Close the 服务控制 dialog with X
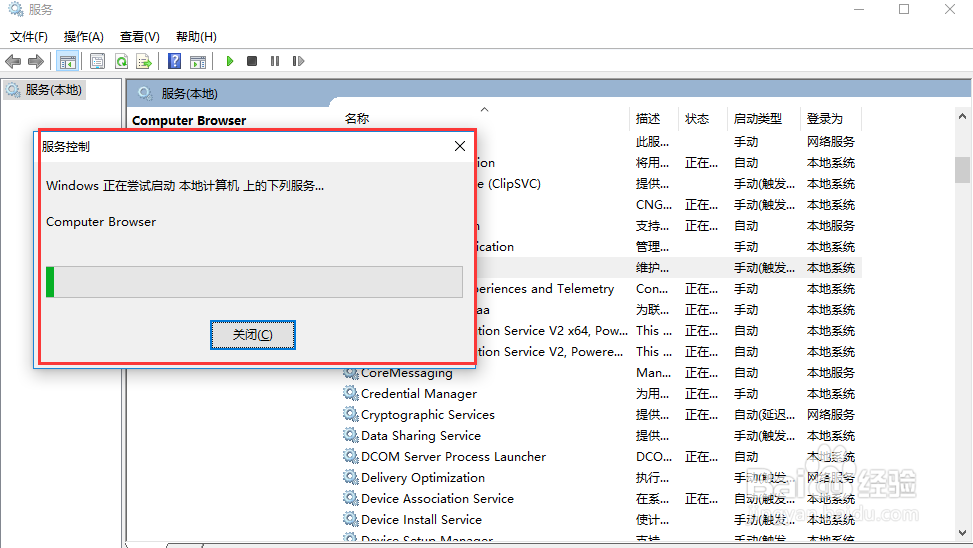Viewport: 973px width, 548px height. (x=460, y=146)
